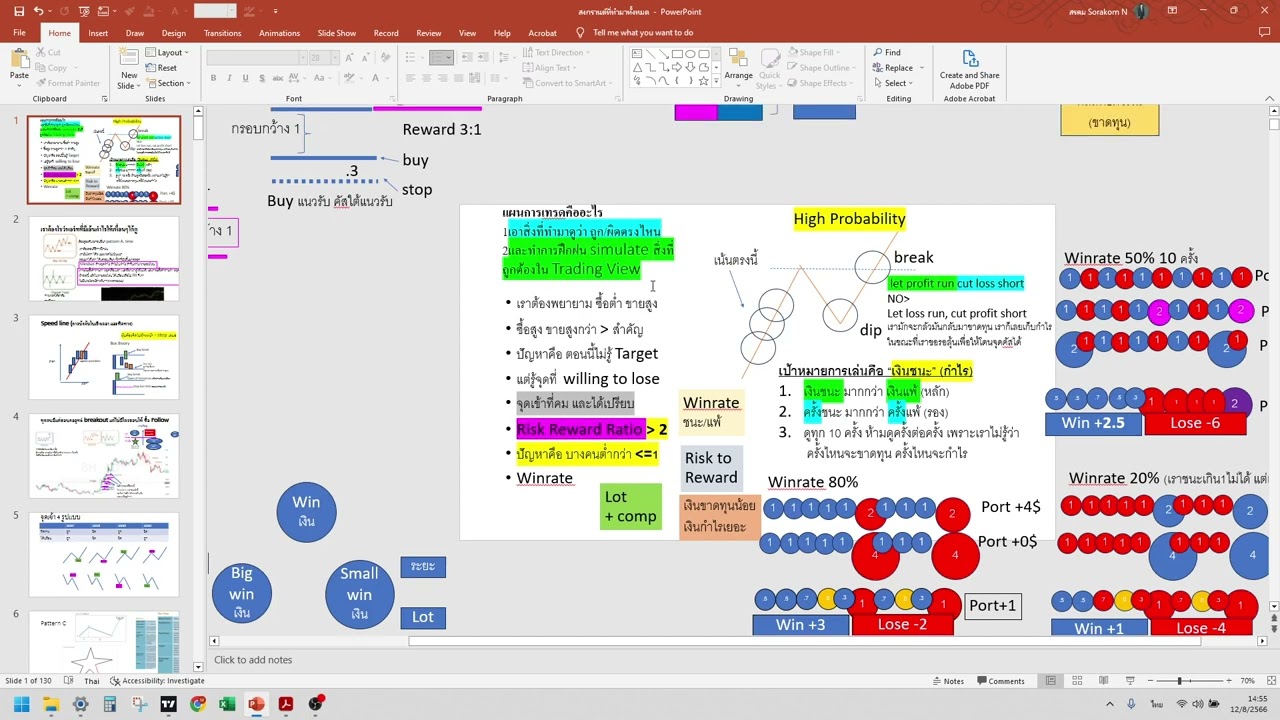The width and height of the screenshot is (1280, 720).
Task: Open the Animations tab
Action: coord(279,33)
